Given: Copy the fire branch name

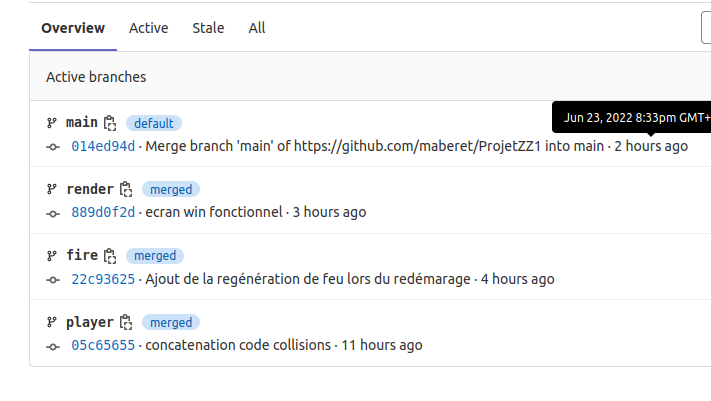Looking at the screenshot, I should [110, 256].
